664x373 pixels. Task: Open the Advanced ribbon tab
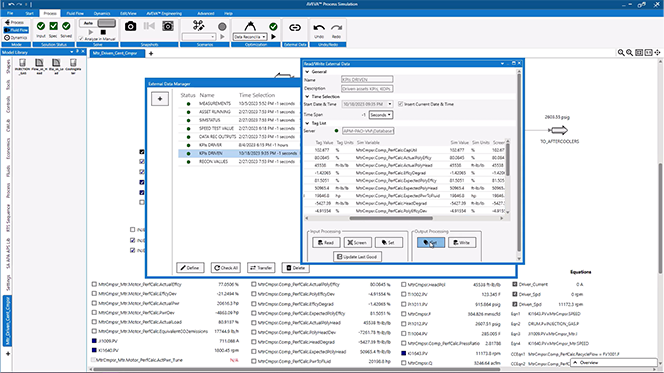point(205,13)
